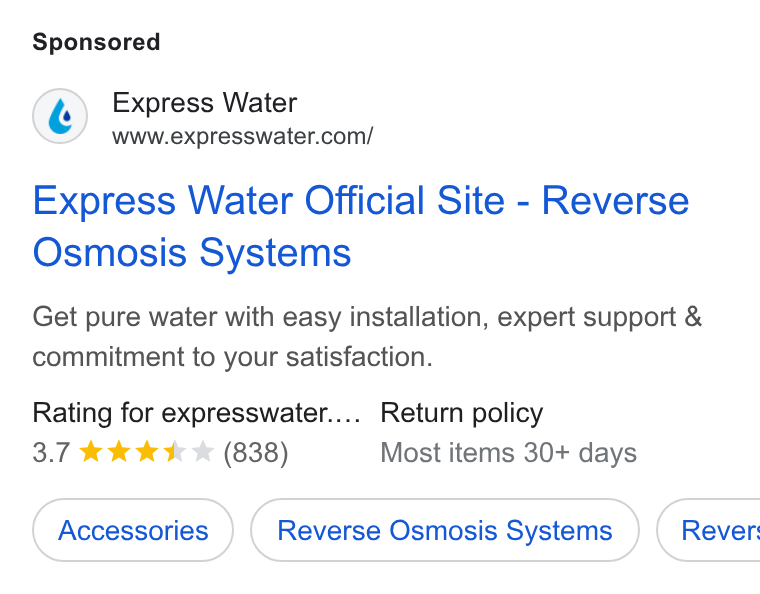
Task: Click the Express Water droplet logo icon
Action: 60,116
